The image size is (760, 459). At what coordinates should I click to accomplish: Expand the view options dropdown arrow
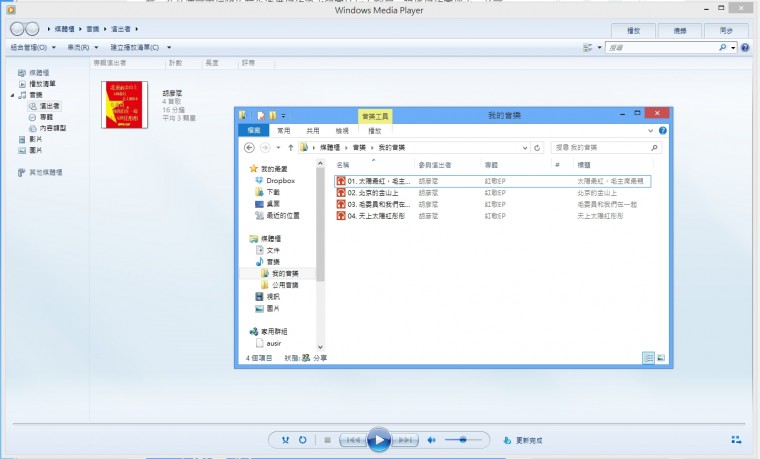click(600, 47)
